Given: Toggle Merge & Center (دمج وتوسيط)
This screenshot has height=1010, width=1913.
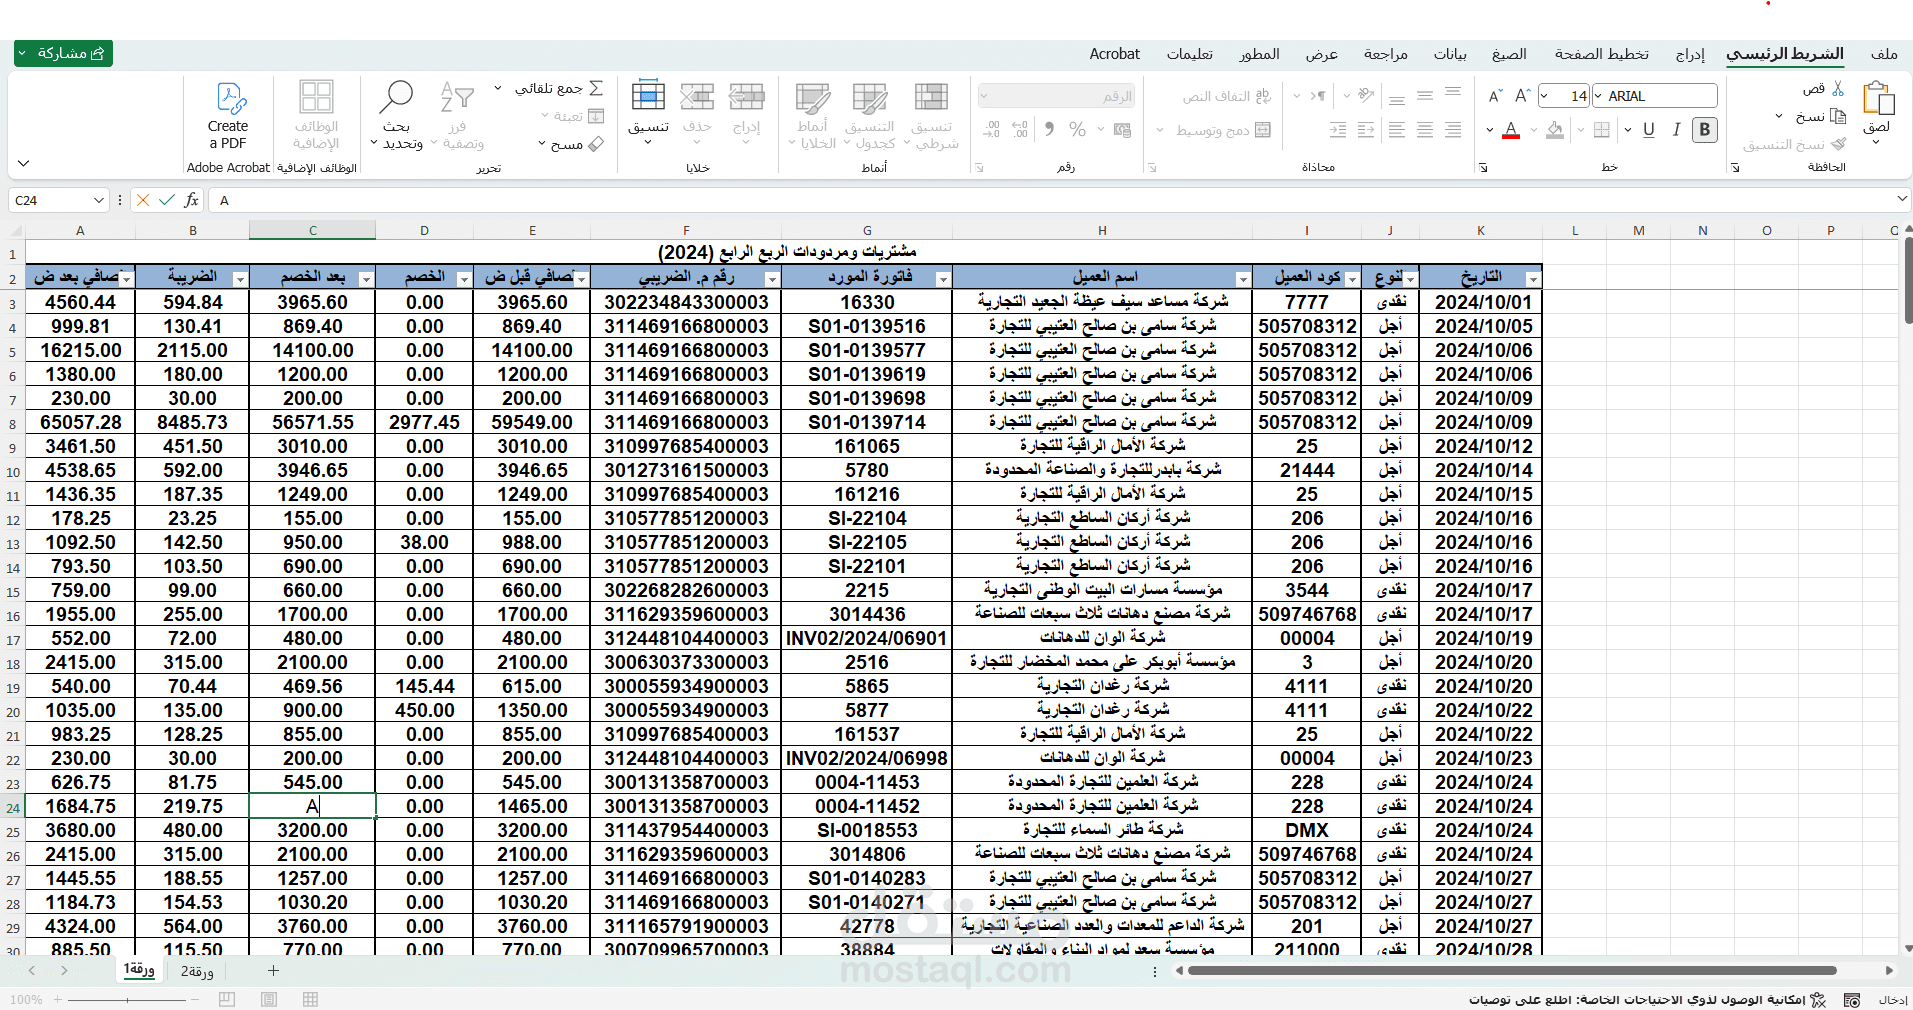Looking at the screenshot, I should point(1224,129).
